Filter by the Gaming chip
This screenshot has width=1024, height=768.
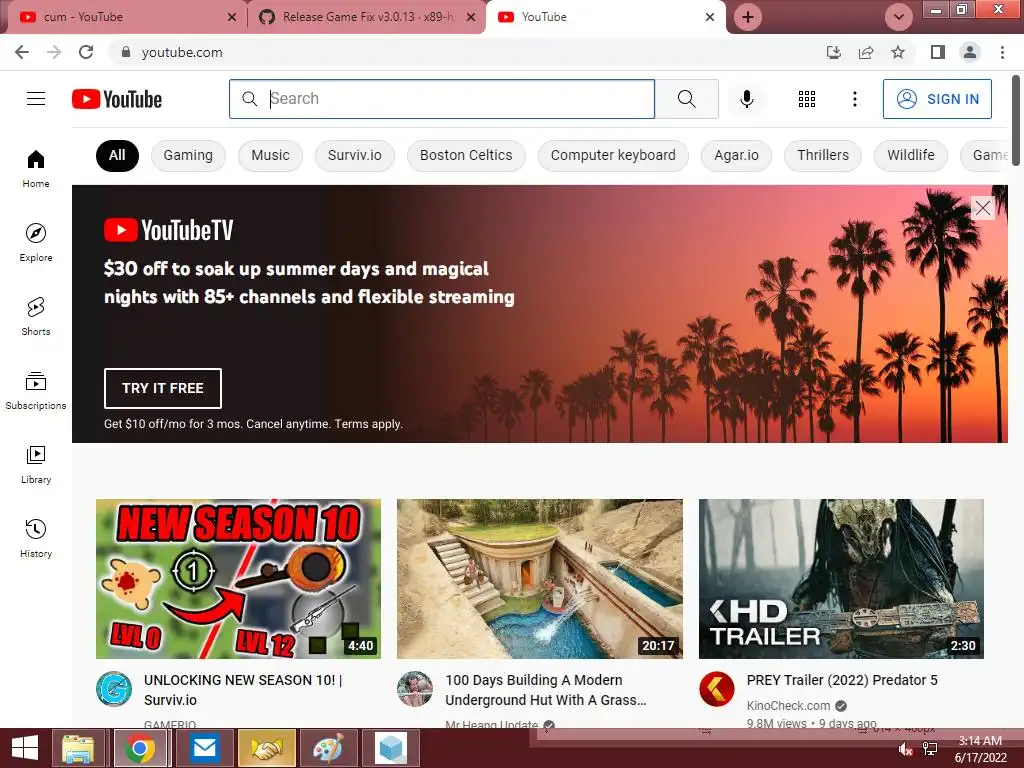(x=188, y=155)
